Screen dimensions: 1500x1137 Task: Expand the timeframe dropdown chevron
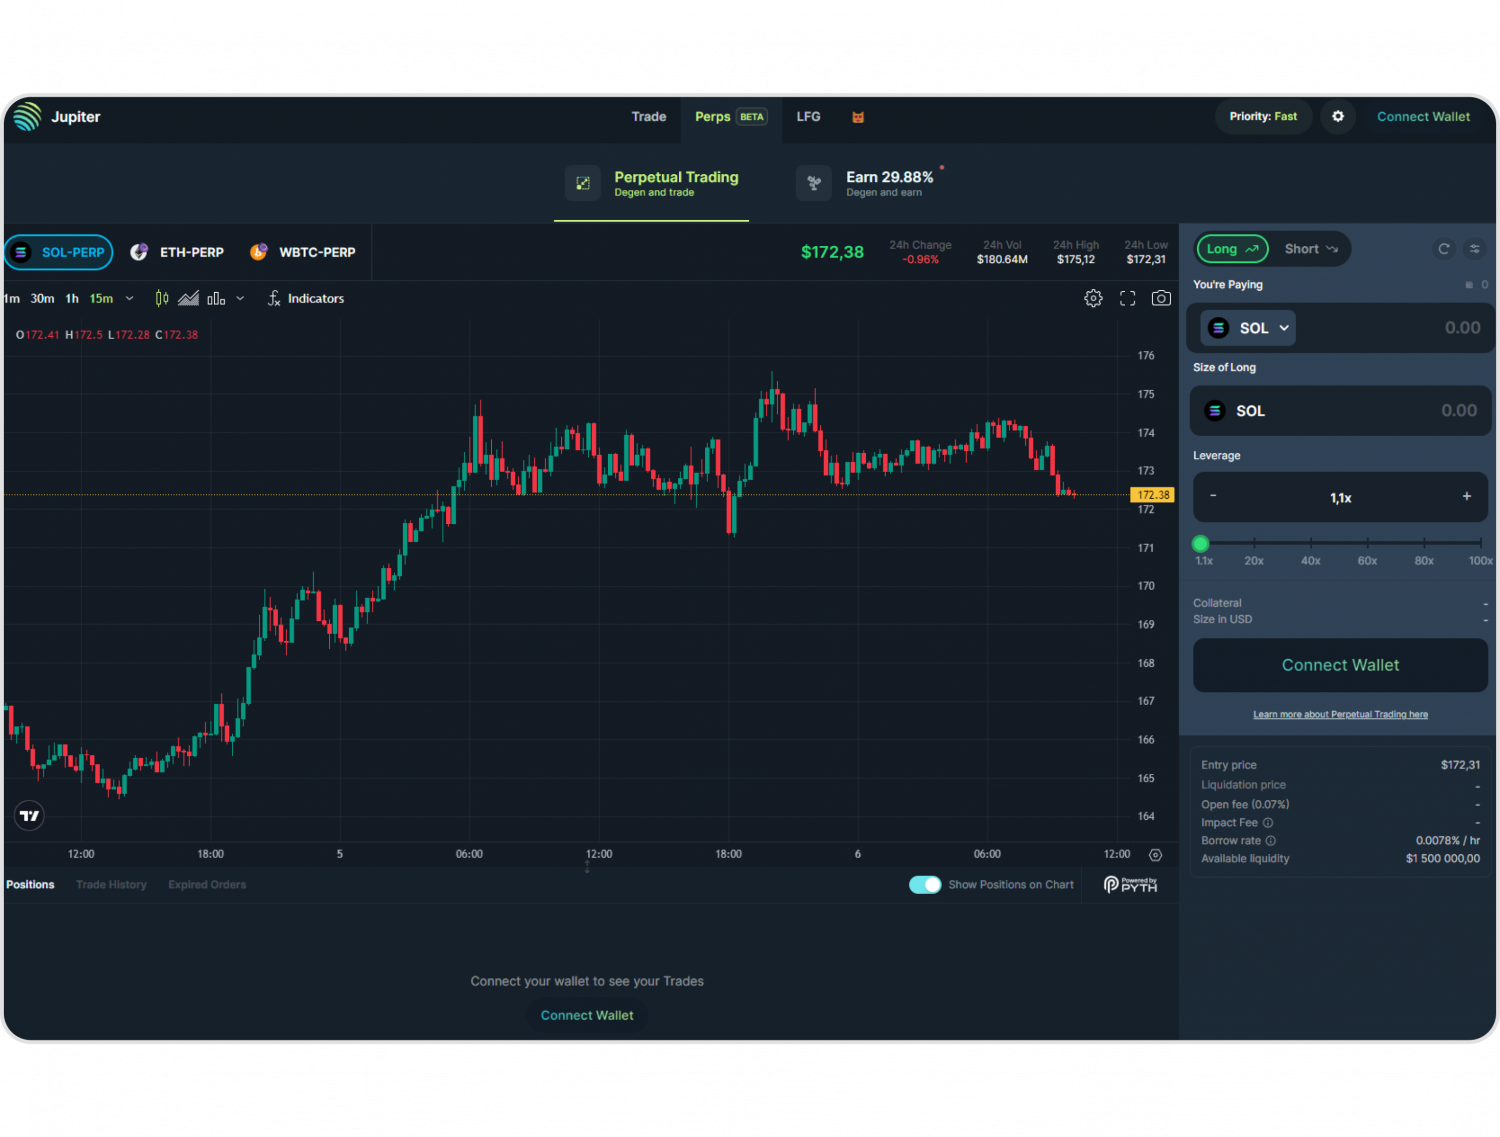click(130, 299)
